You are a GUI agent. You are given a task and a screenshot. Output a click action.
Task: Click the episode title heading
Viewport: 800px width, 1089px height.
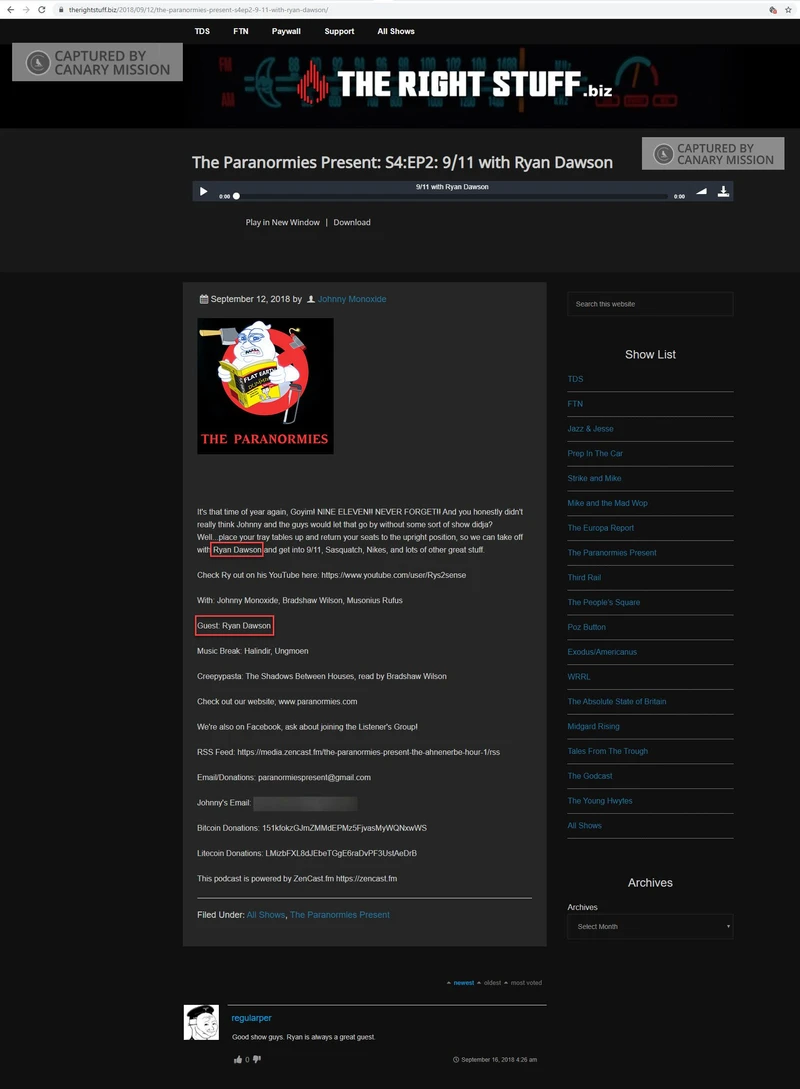click(402, 163)
